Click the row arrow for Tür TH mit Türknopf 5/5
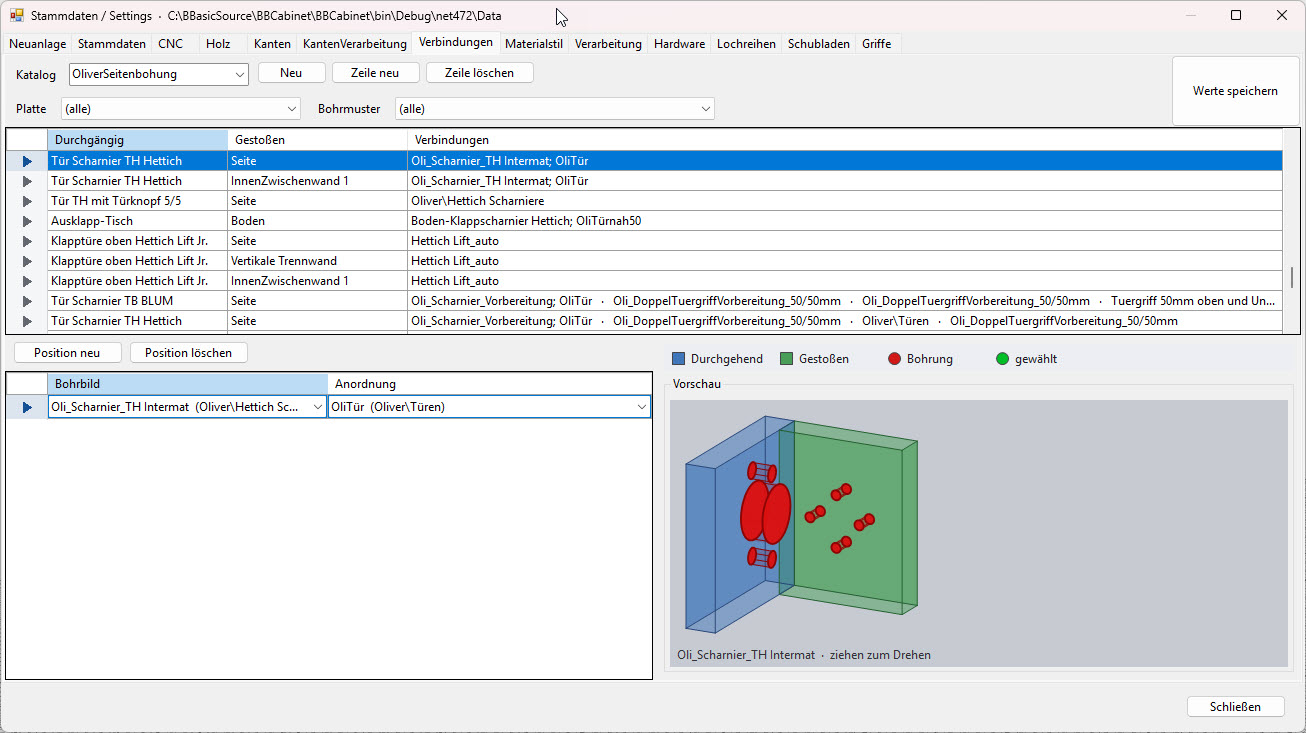Viewport: 1306px width, 733px height. [x=27, y=201]
